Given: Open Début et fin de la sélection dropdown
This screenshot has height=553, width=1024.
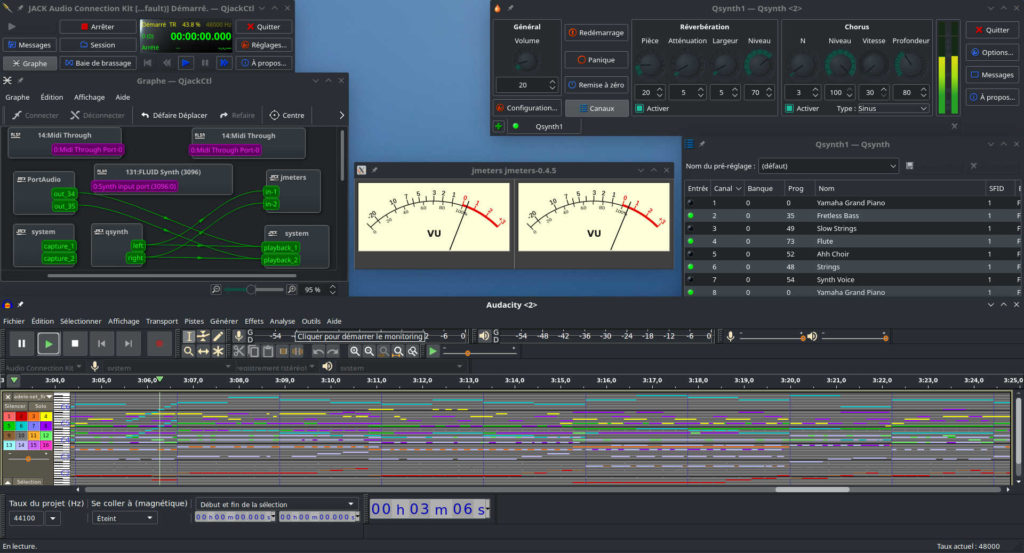Looking at the screenshot, I should coord(276,504).
